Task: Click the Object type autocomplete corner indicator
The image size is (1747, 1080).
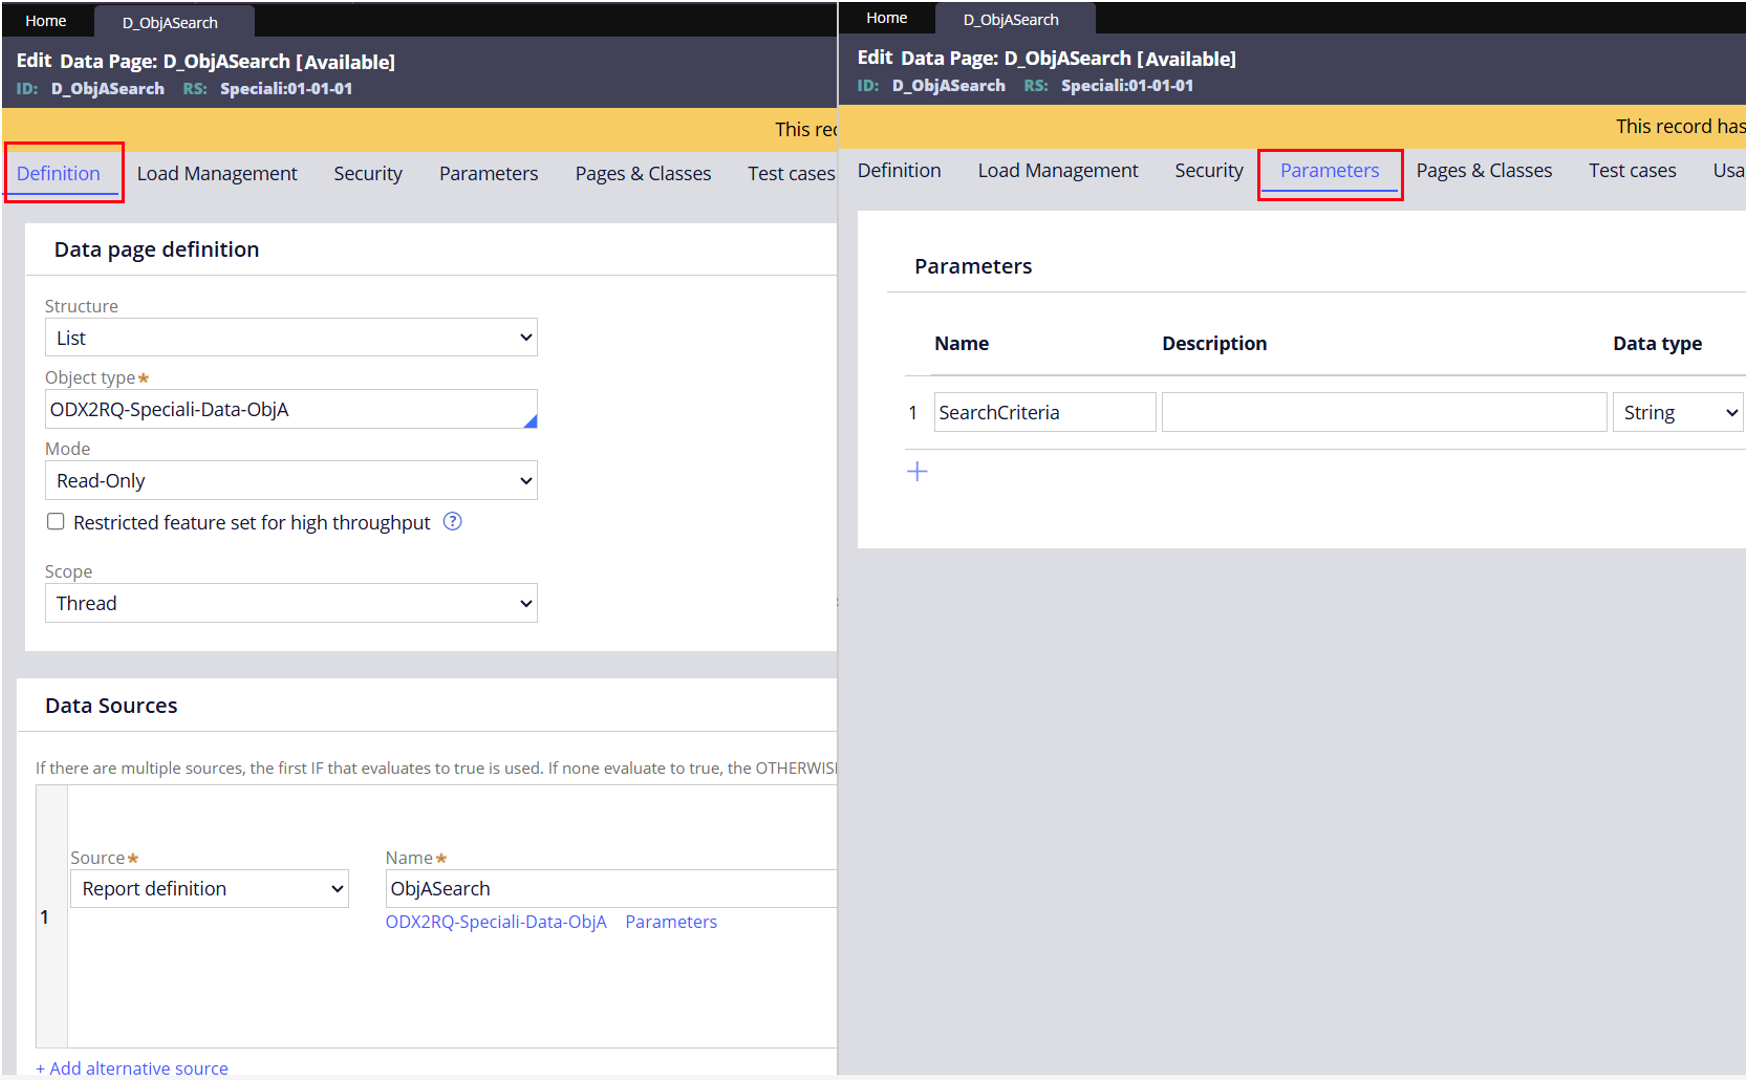Action: (530, 421)
